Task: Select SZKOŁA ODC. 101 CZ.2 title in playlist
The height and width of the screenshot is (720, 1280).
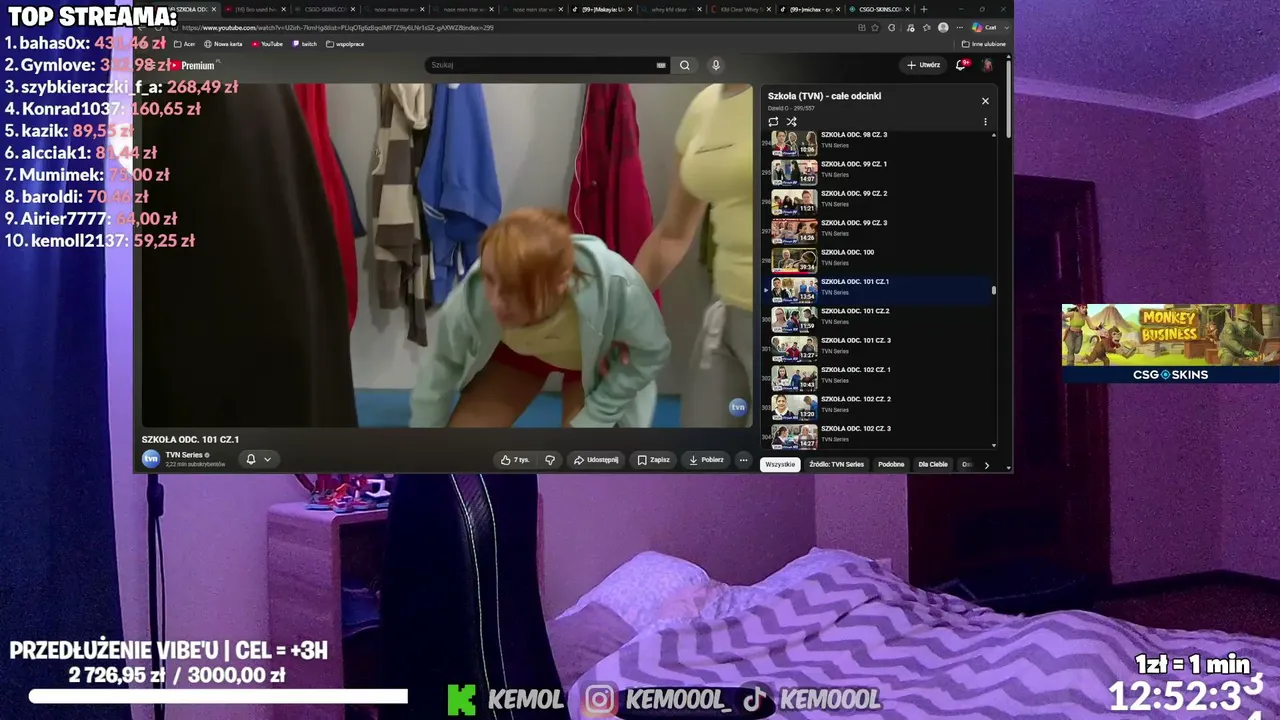Action: click(855, 311)
